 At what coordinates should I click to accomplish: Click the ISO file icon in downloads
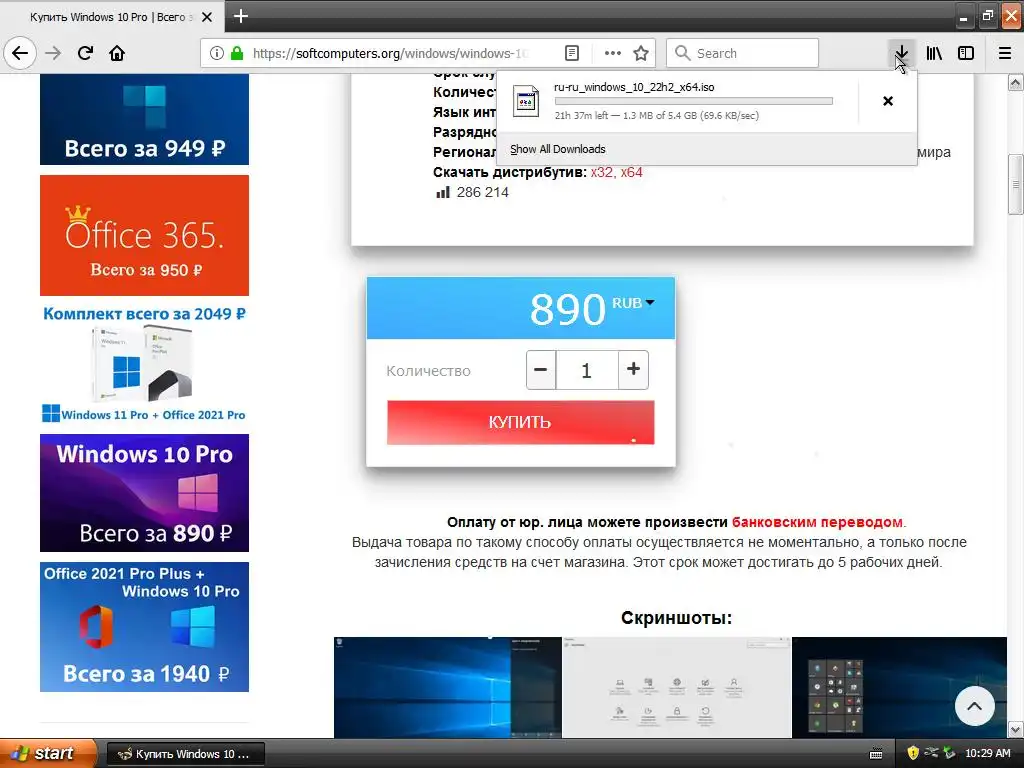526,101
